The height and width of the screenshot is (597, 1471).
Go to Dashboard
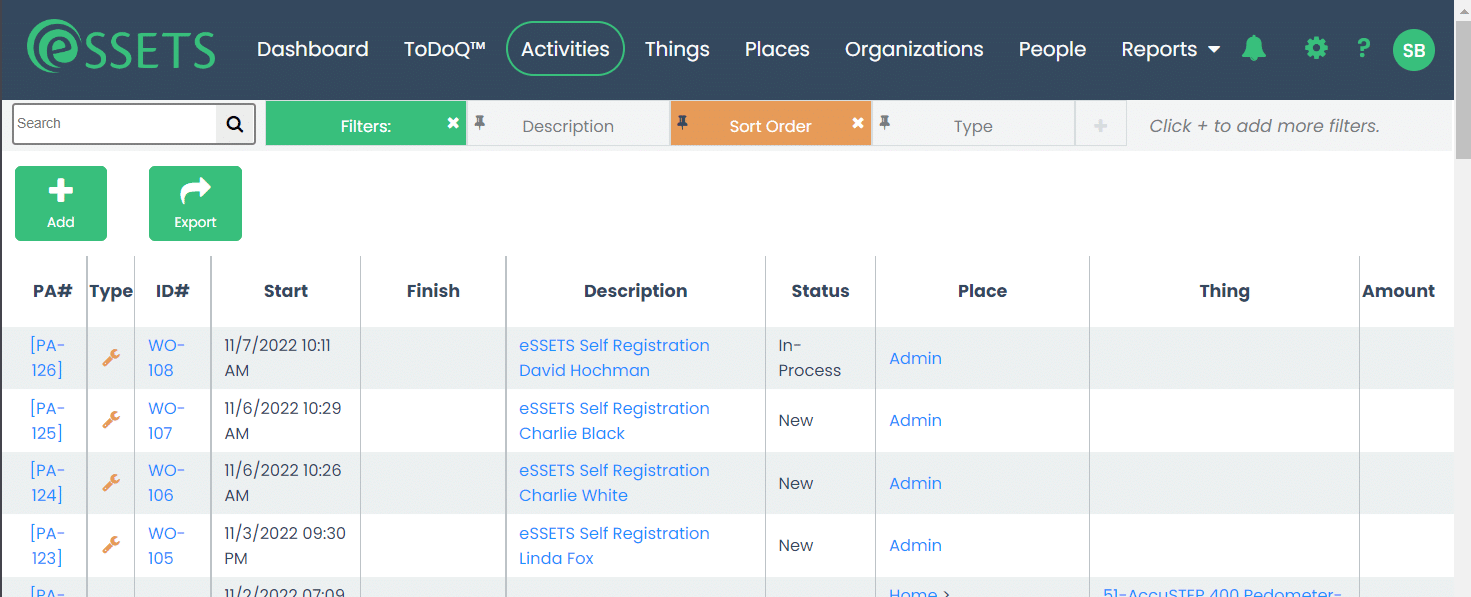313,49
